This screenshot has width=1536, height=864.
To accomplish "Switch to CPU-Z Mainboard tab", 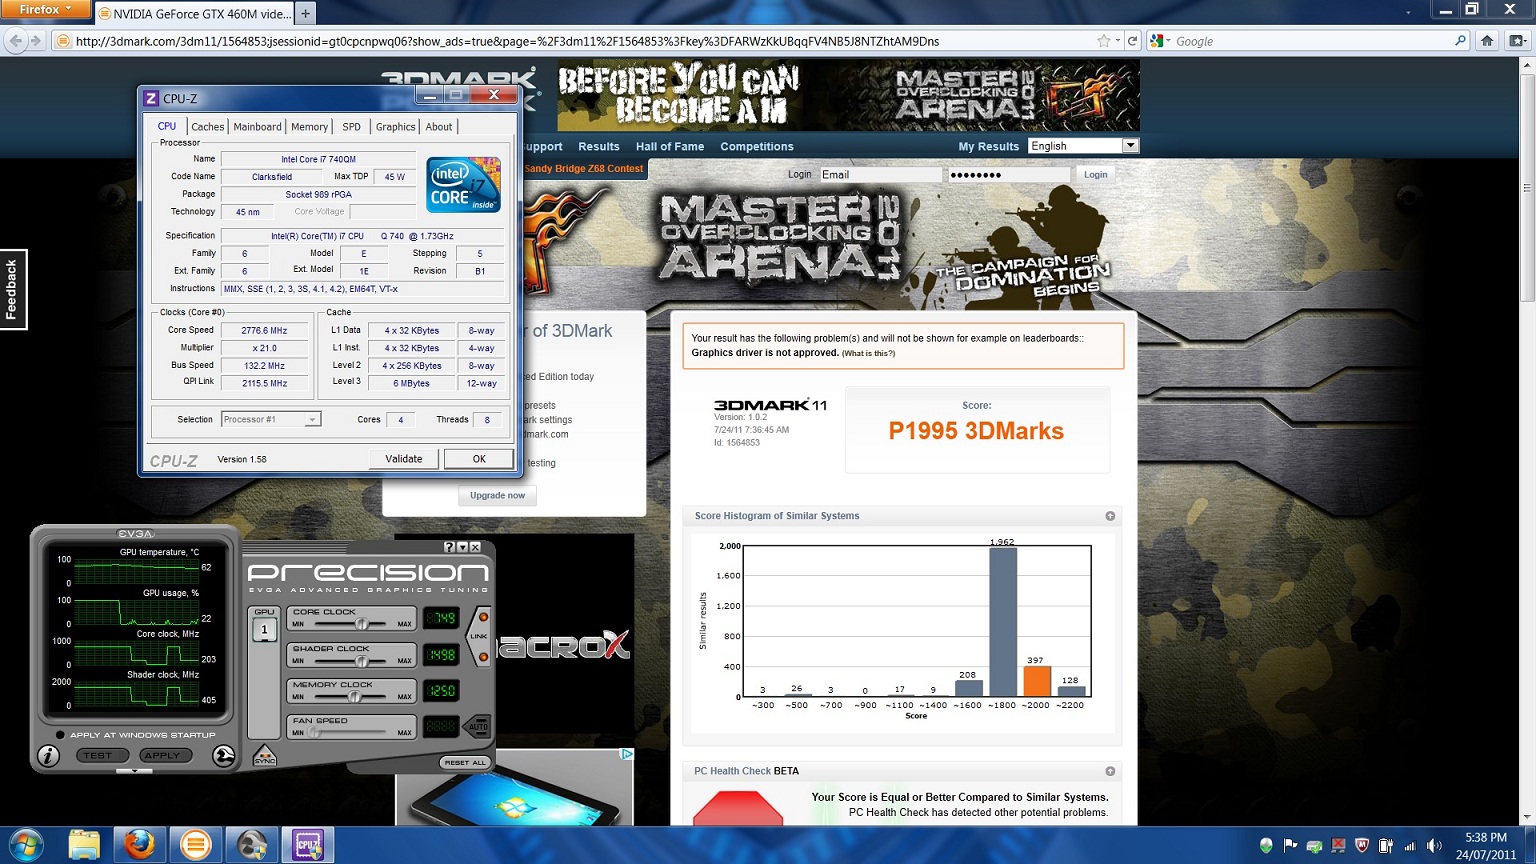I will tap(257, 127).
